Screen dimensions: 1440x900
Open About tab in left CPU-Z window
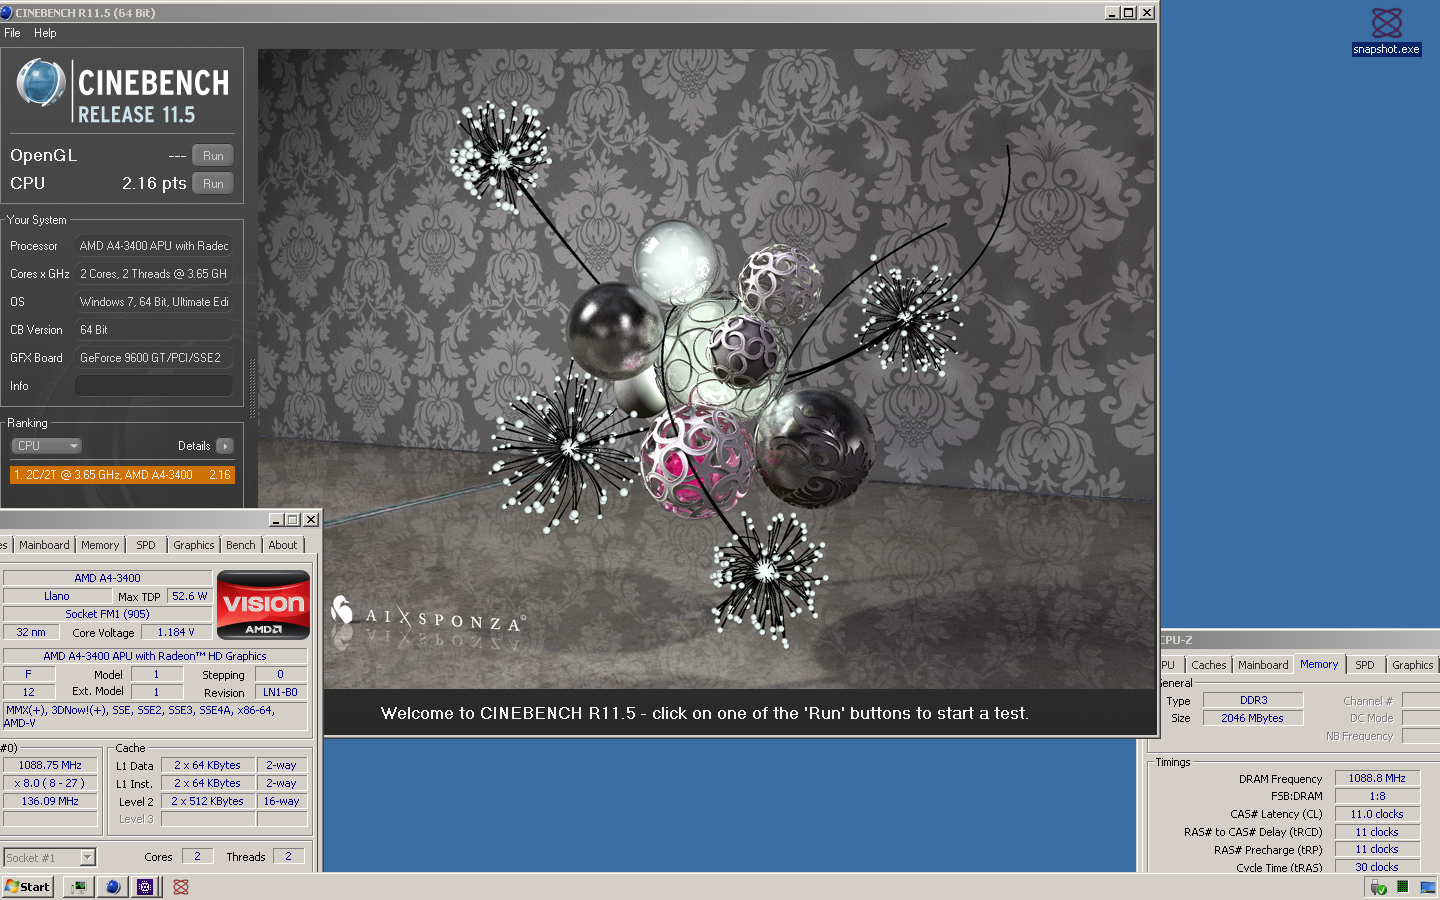(x=283, y=545)
